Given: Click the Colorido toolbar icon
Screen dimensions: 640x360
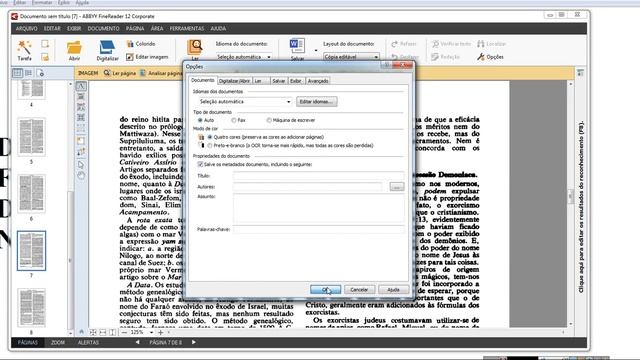Looking at the screenshot, I should pos(130,44).
